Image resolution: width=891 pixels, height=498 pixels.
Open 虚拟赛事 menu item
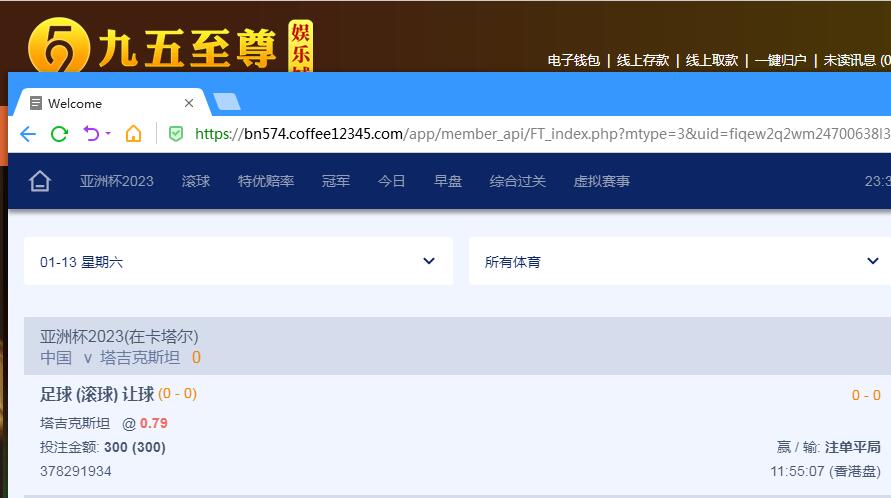[602, 181]
